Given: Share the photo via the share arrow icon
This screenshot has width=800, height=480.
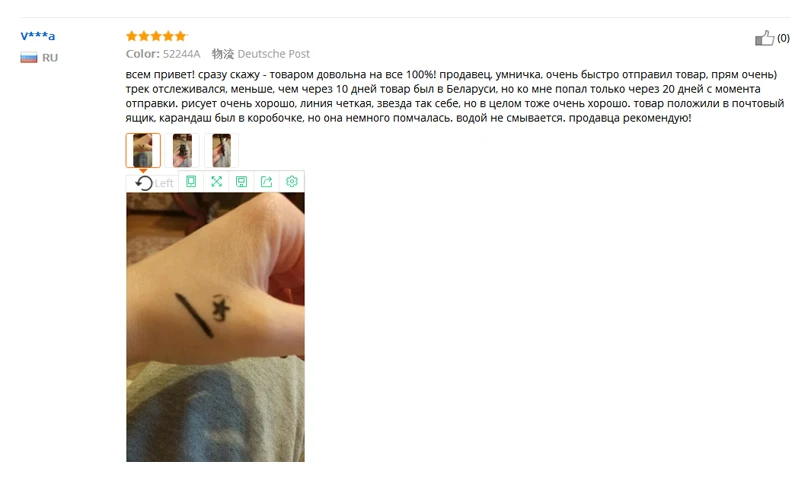Looking at the screenshot, I should (266, 182).
